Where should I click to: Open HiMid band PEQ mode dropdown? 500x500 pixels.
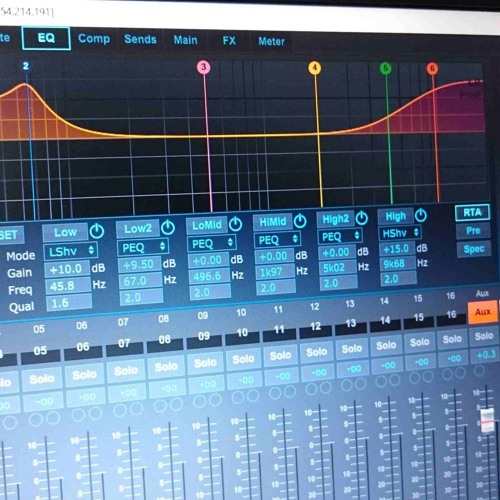(x=277, y=239)
